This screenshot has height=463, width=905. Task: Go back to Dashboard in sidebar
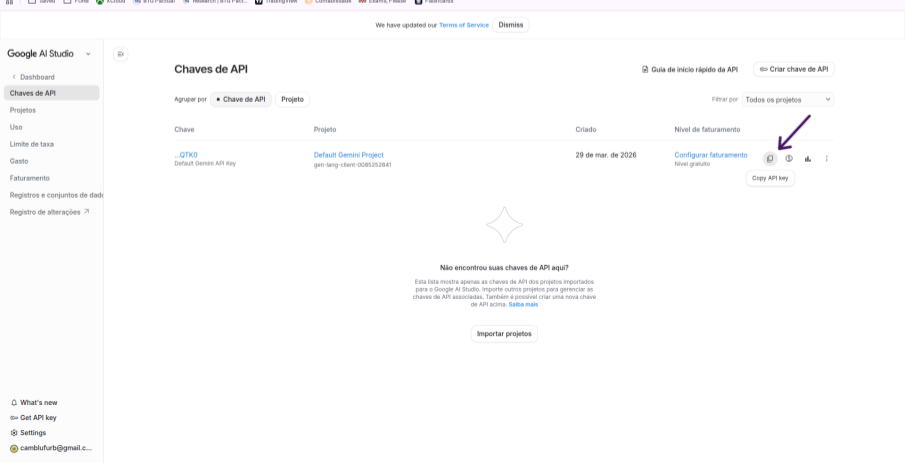coord(36,77)
